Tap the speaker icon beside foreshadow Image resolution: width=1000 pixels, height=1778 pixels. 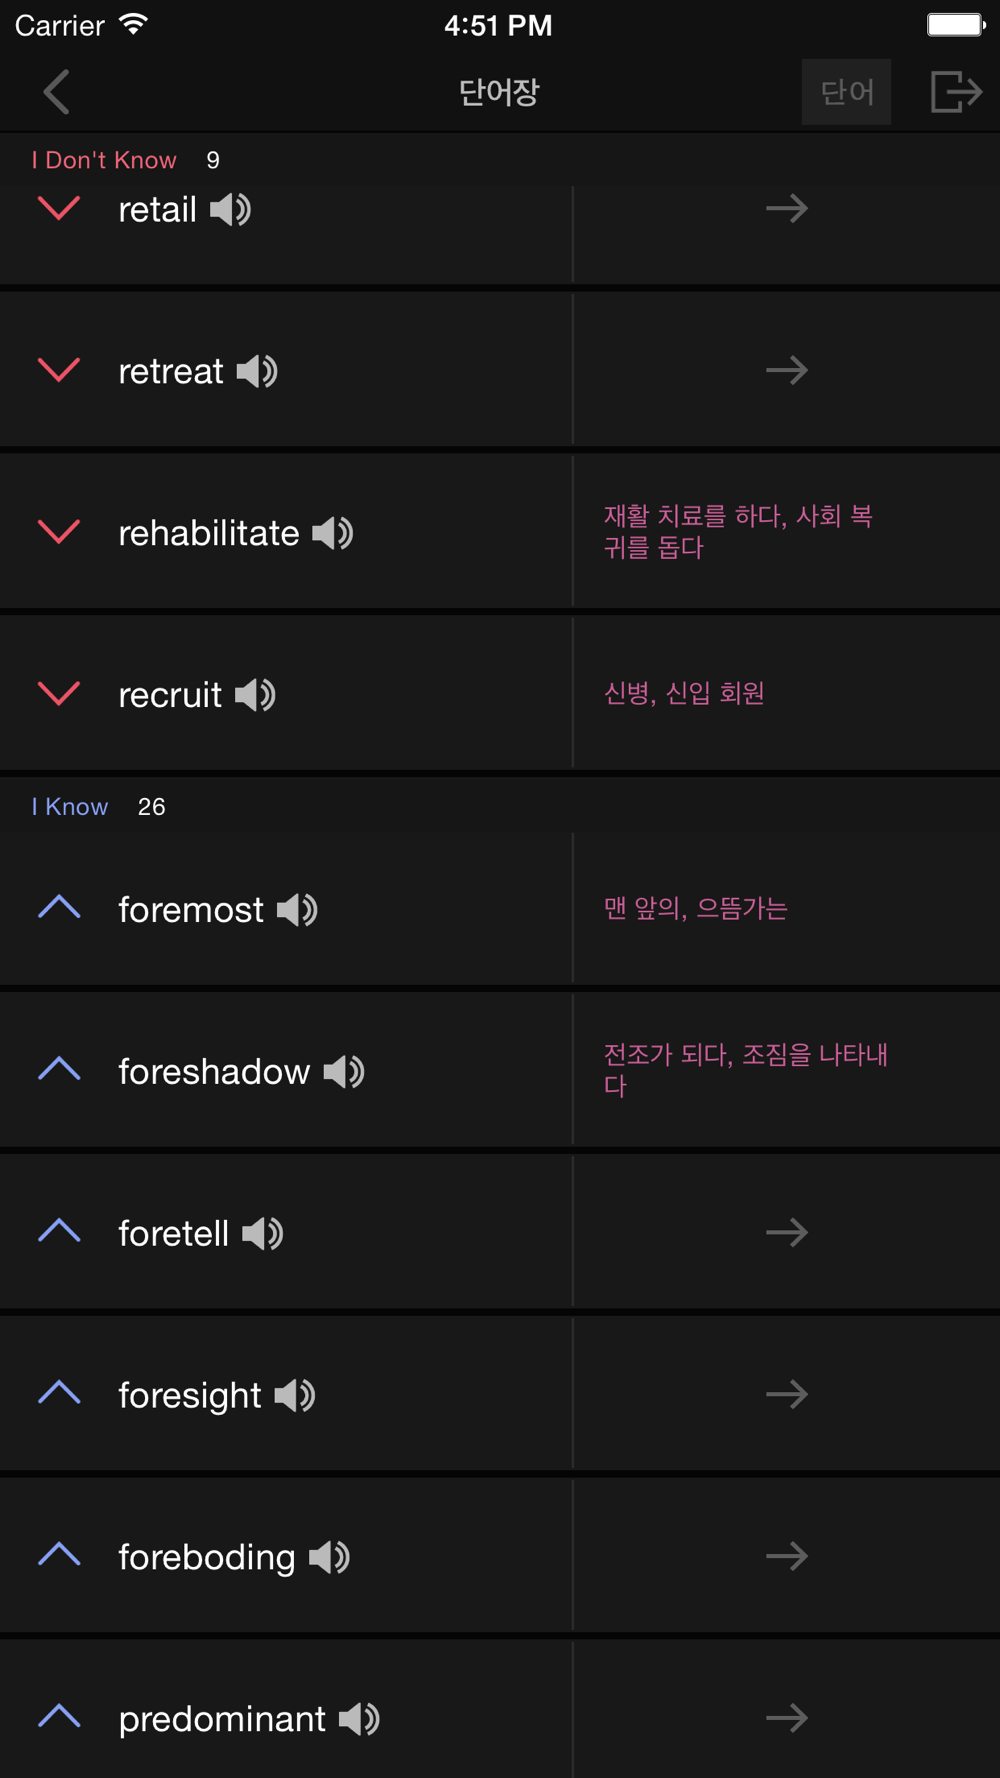click(x=344, y=1072)
